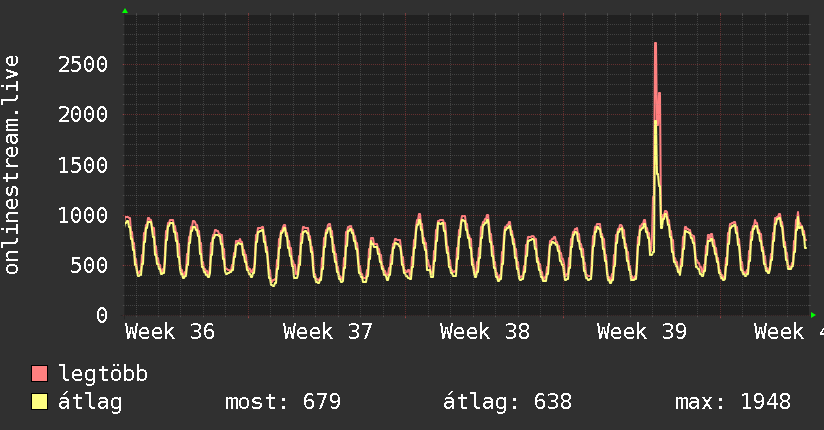Click the pink legtöbb color swatch
The height and width of the screenshot is (430, 824).
[39, 373]
